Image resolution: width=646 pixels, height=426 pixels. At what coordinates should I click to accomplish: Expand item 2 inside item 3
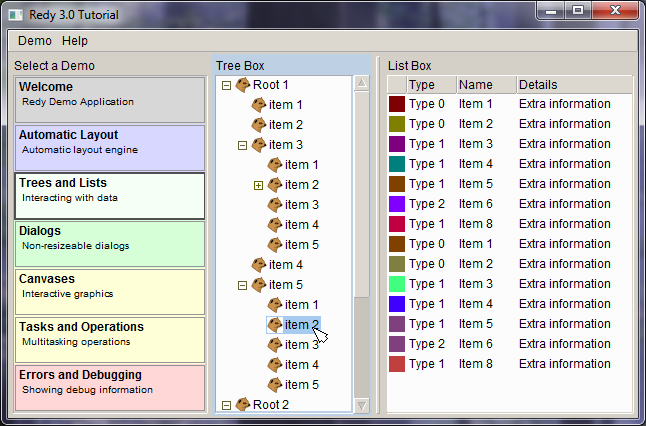coord(258,185)
